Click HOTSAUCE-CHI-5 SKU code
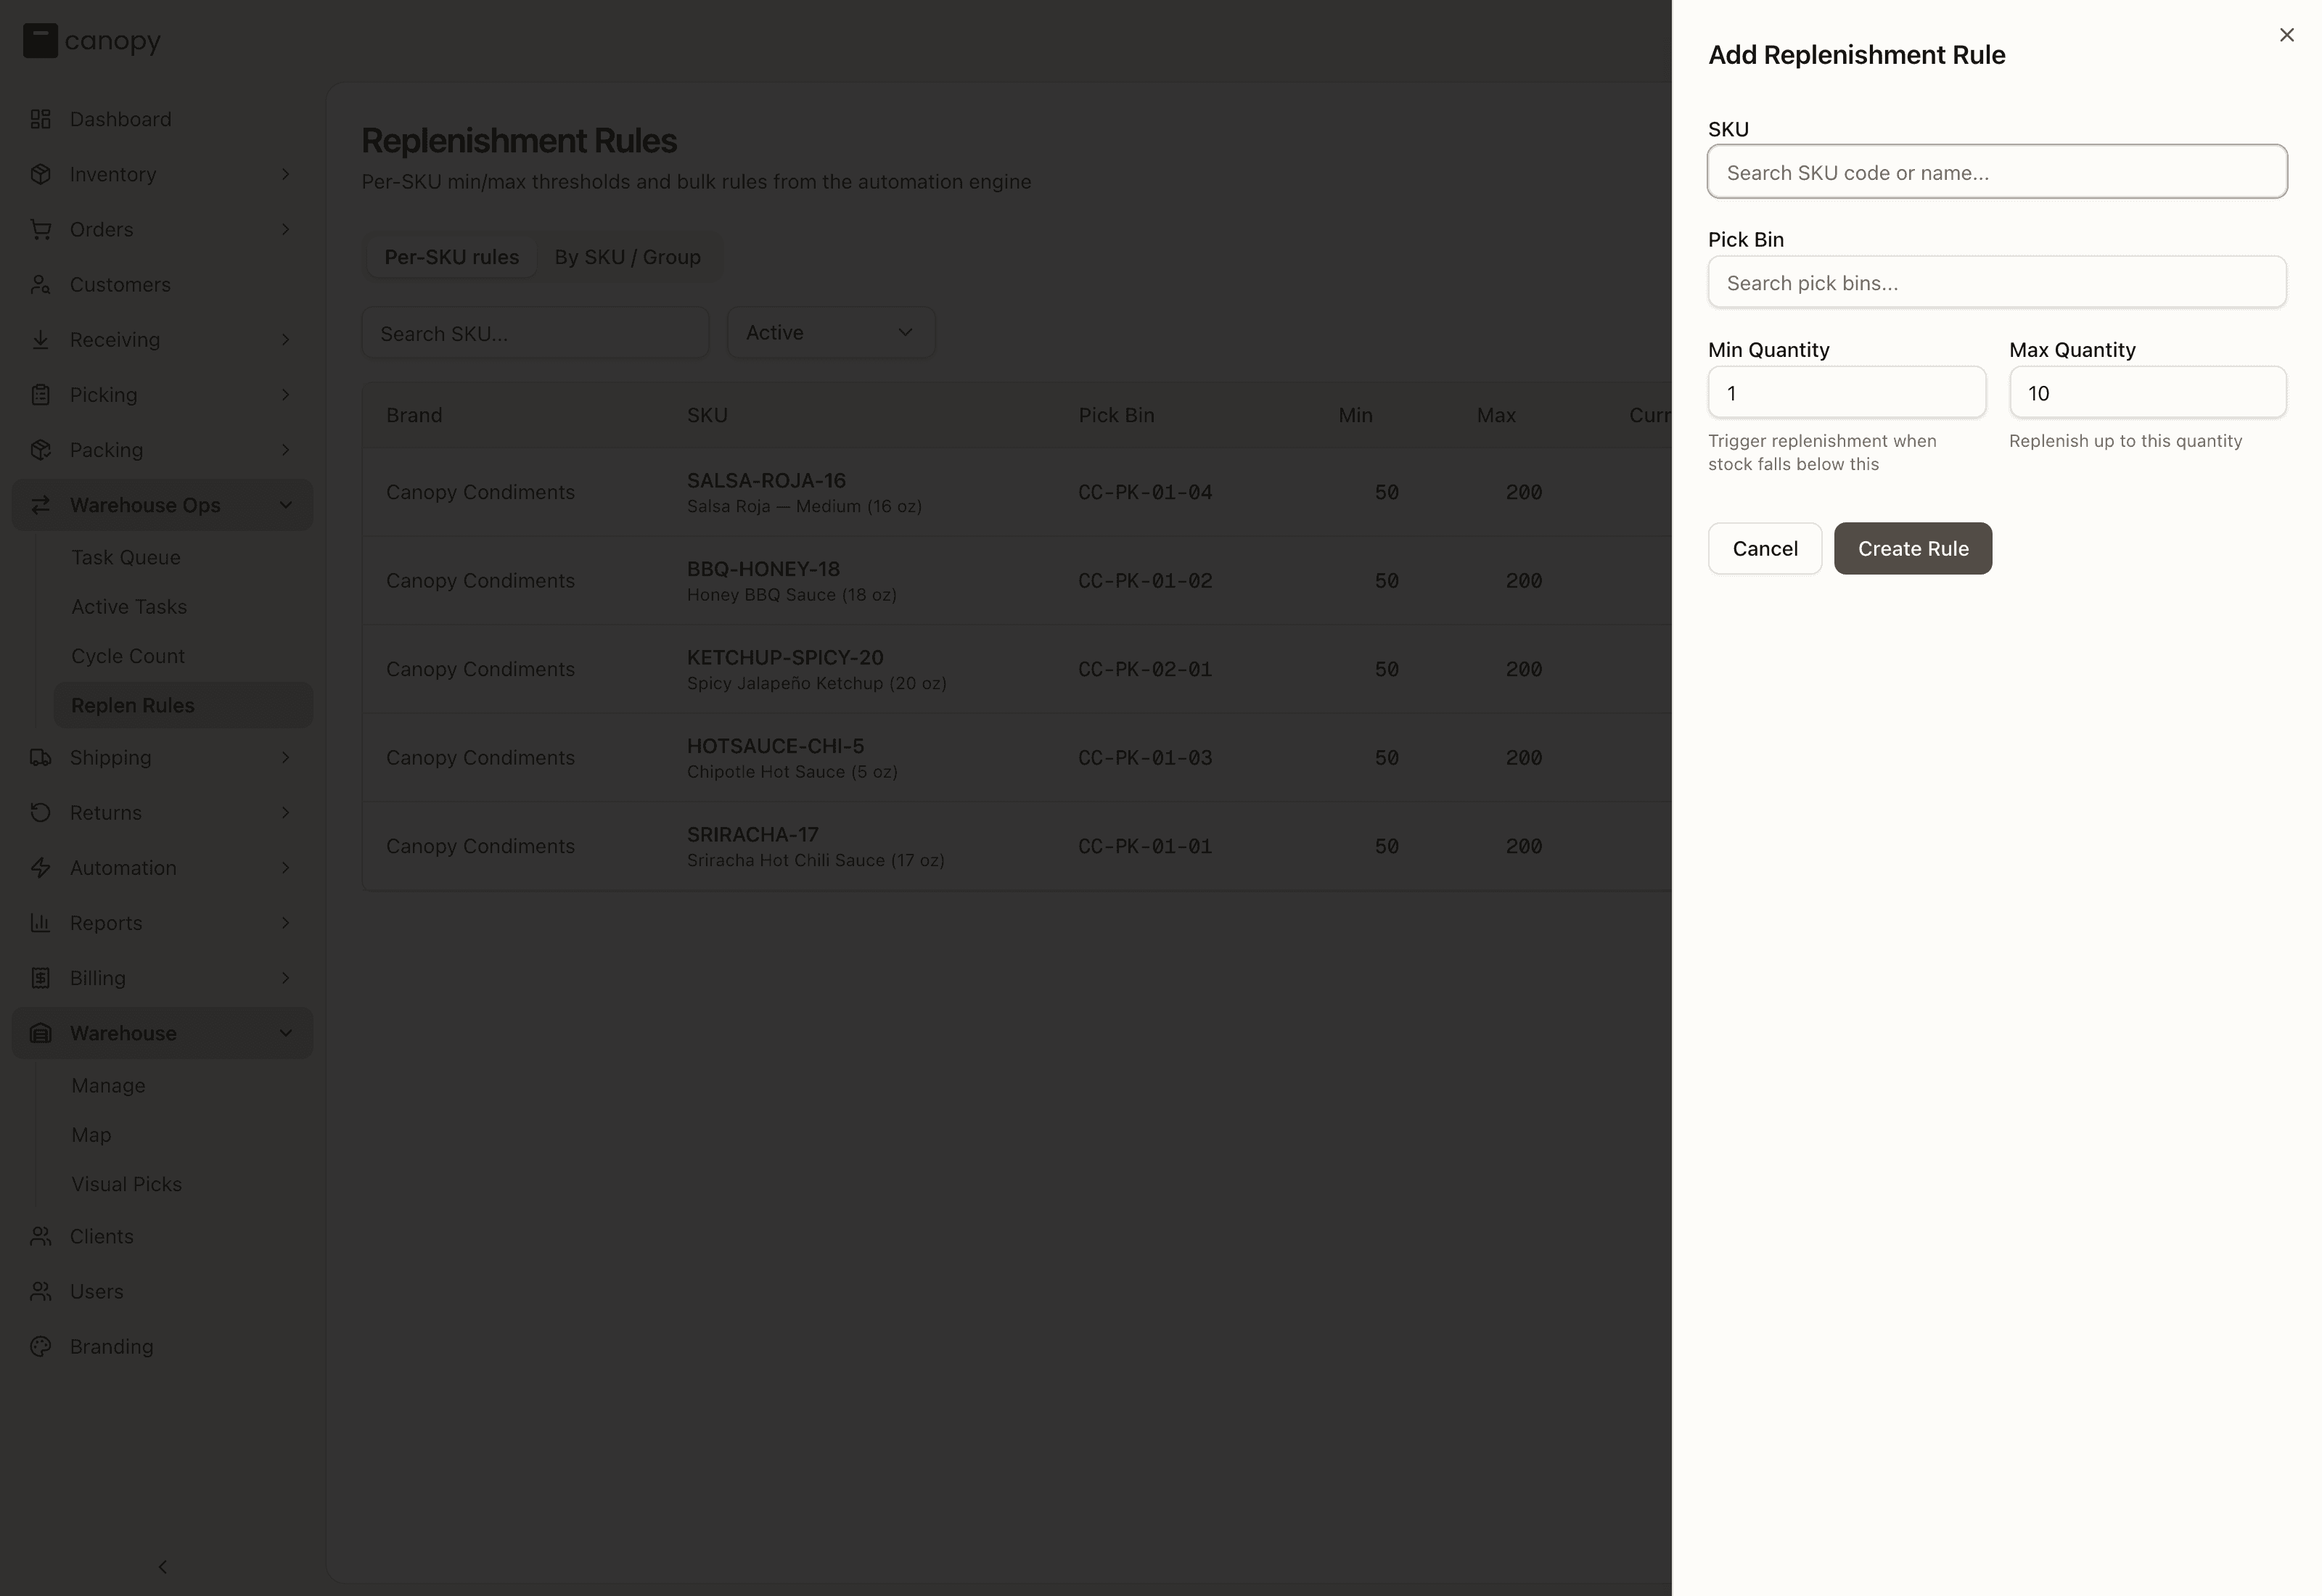This screenshot has height=1596, width=2322. (775, 746)
